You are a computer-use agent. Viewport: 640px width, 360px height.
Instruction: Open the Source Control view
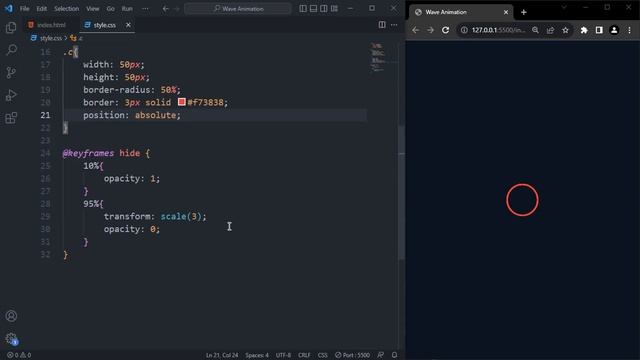pos(11,73)
